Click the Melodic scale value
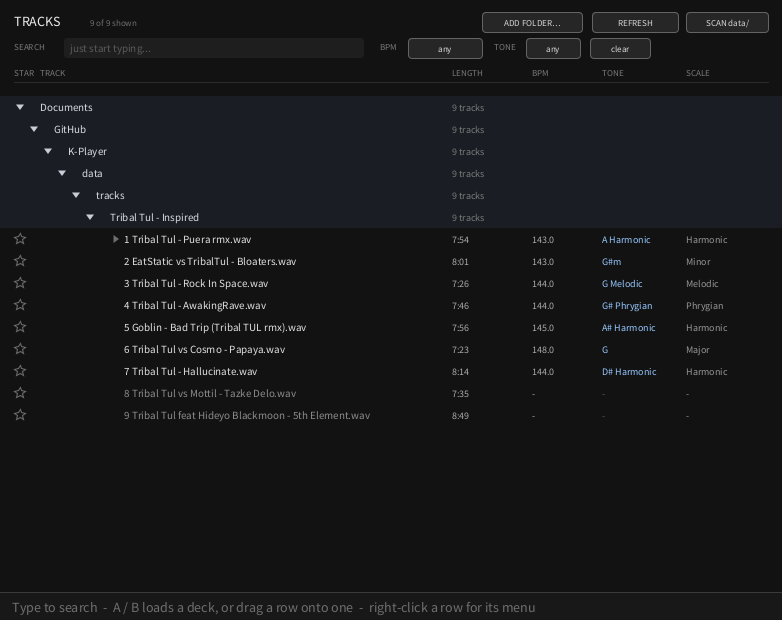 coord(702,283)
